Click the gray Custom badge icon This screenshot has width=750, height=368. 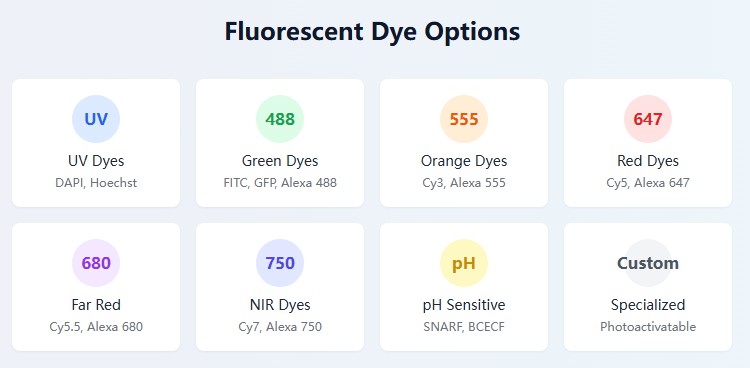pyautogui.click(x=648, y=263)
